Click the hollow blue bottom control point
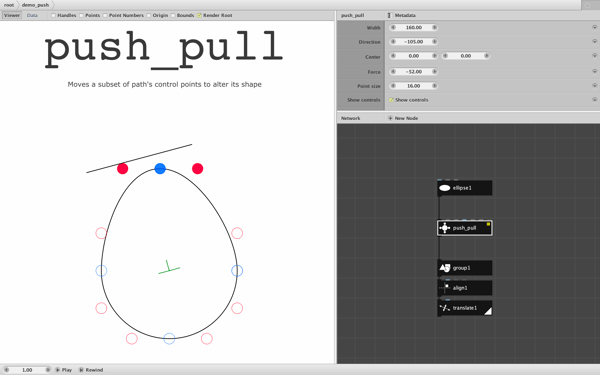Image resolution: width=600 pixels, height=375 pixels. [169, 338]
